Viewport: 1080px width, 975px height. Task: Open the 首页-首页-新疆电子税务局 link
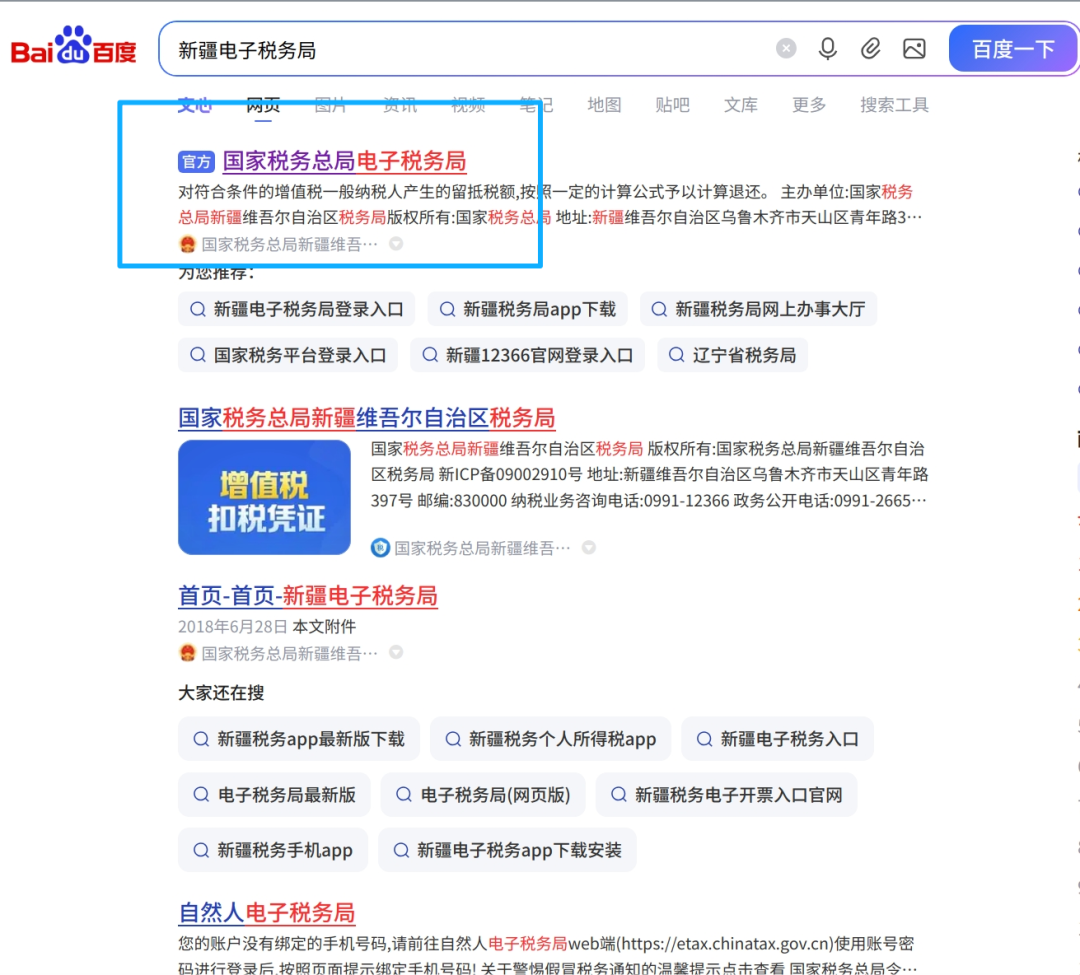point(308,596)
